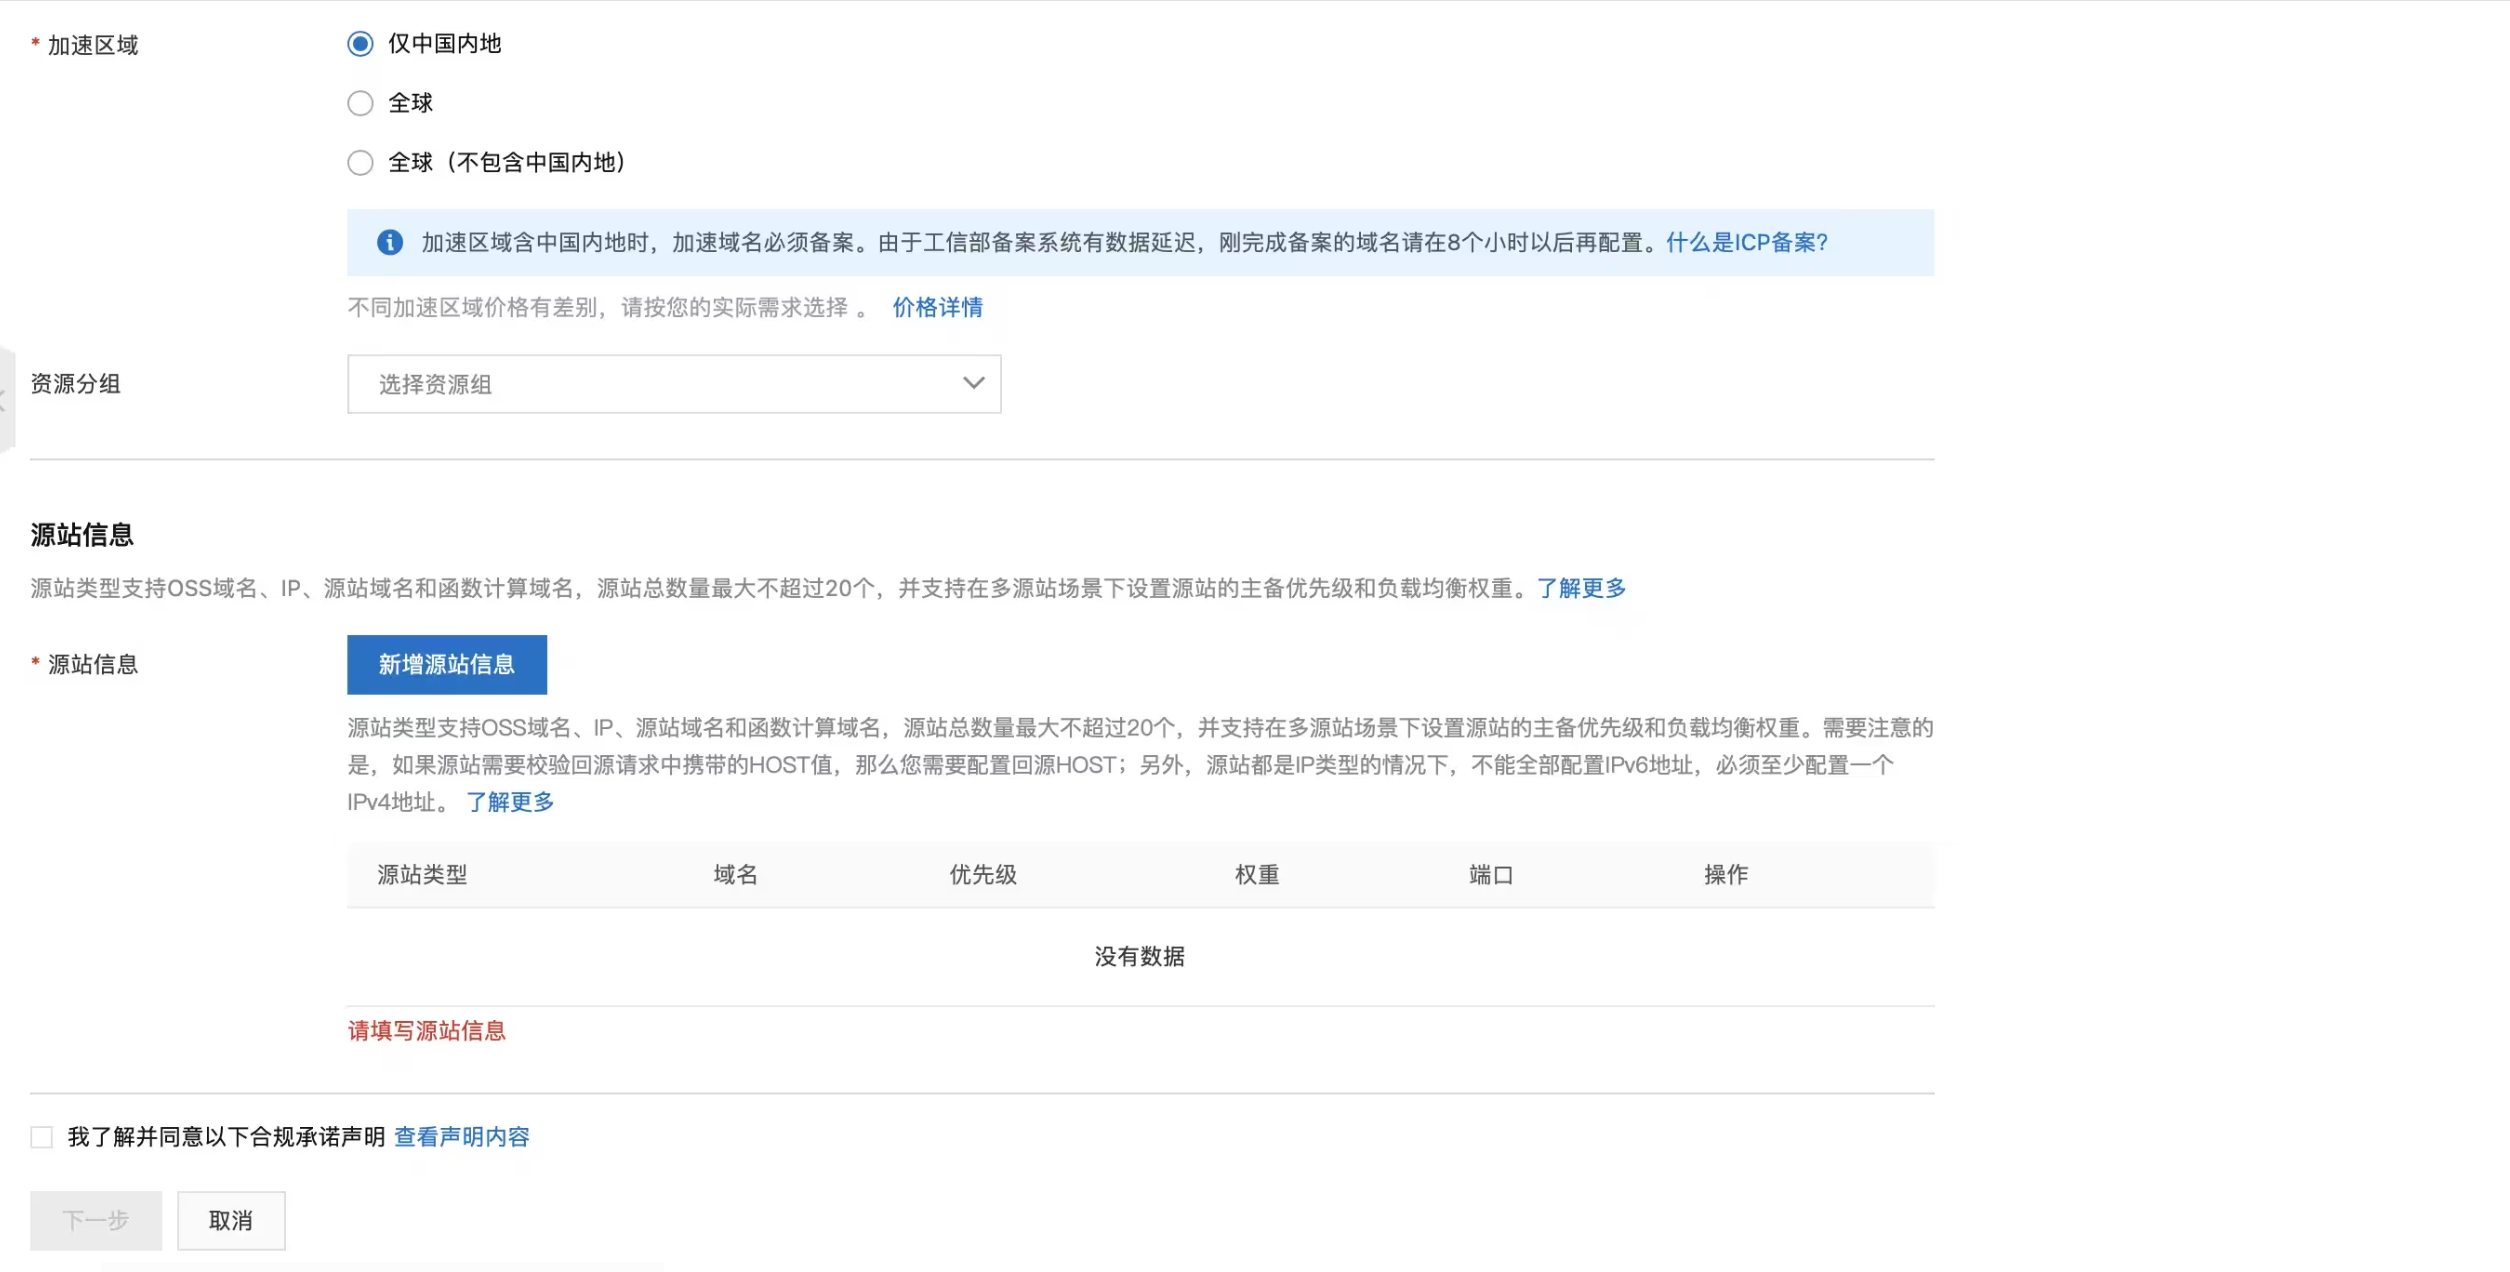Click the 优先级 column header
Image resolution: width=2510 pixels, height=1272 pixels.
click(x=982, y=875)
